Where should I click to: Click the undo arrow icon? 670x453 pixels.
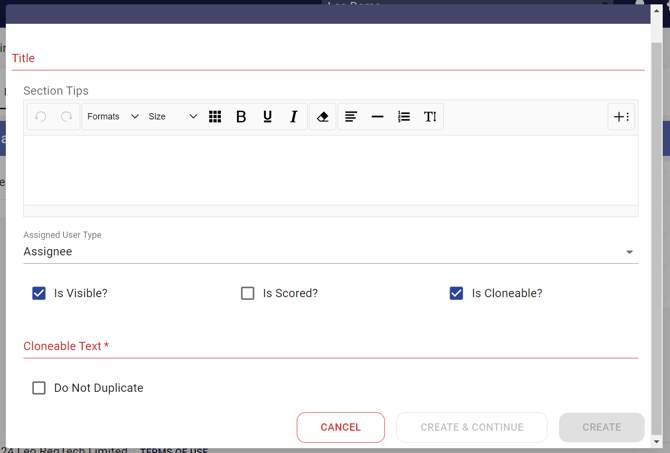pos(41,117)
